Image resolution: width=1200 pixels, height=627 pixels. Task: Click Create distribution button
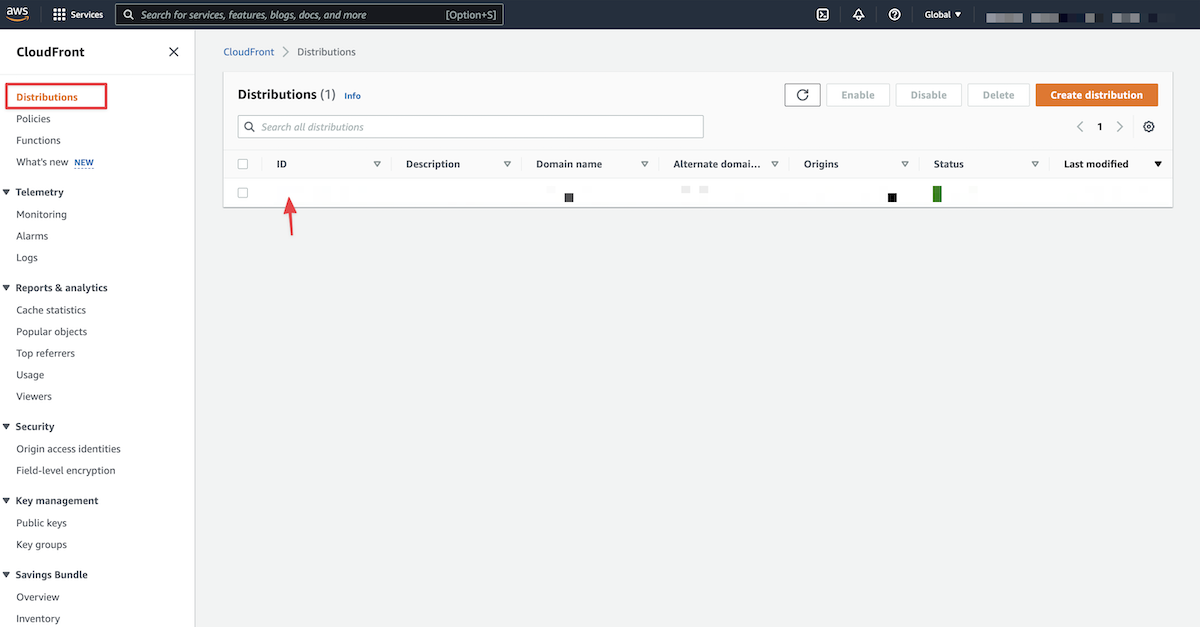click(1096, 95)
